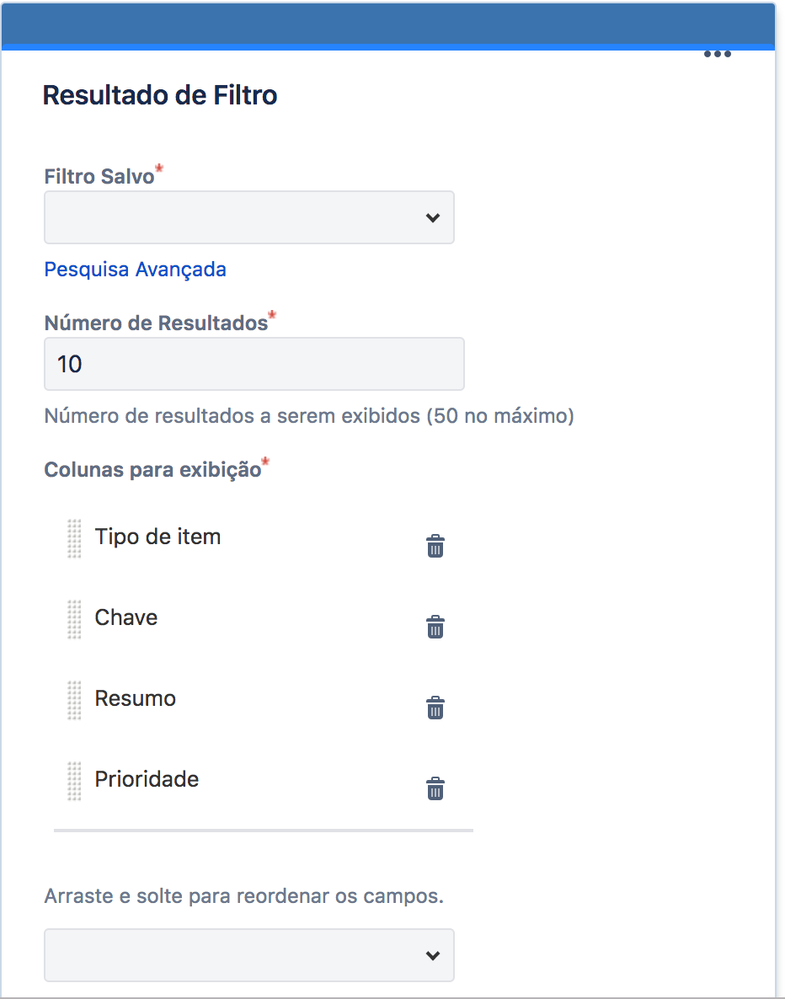Viewport: 785px width, 999px height.
Task: Open the gadget options ellipsis menu
Action: point(718,54)
